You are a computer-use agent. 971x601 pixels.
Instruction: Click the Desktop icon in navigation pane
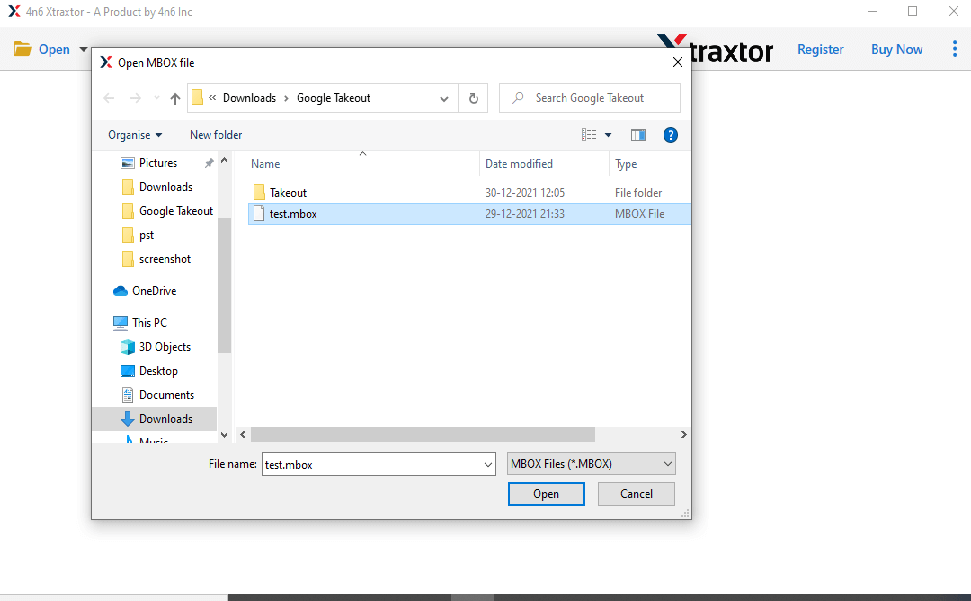coord(128,371)
